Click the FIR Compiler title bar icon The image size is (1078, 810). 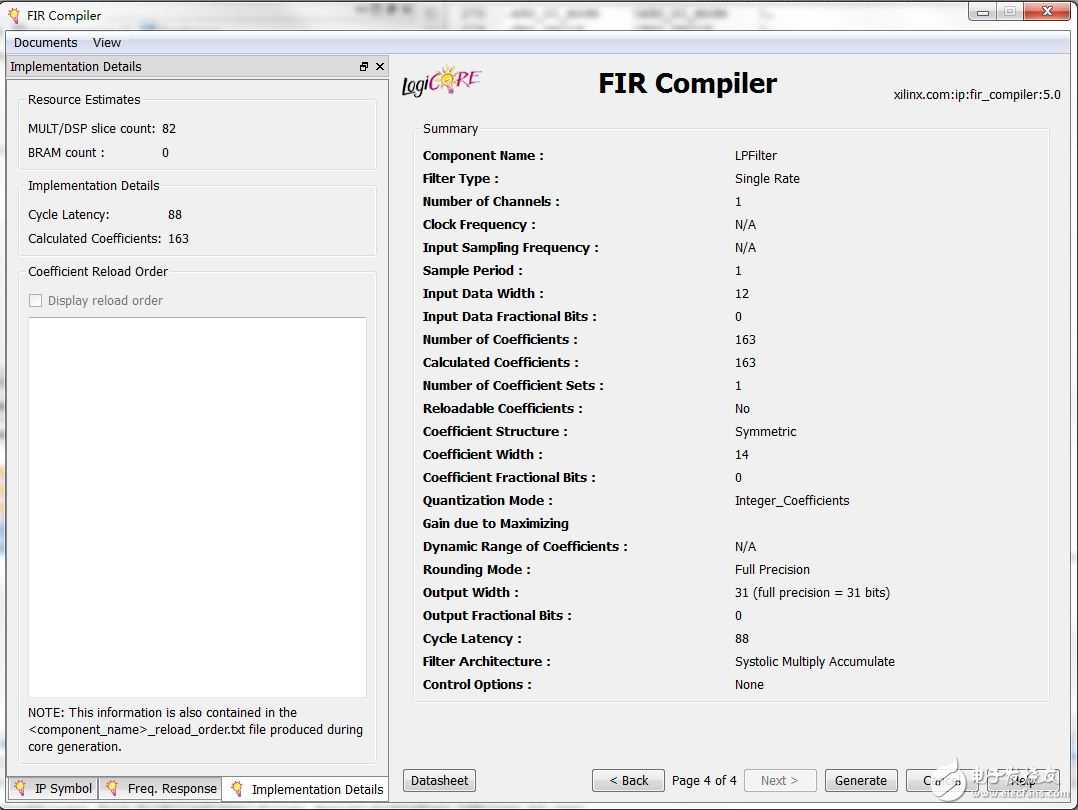coord(14,15)
